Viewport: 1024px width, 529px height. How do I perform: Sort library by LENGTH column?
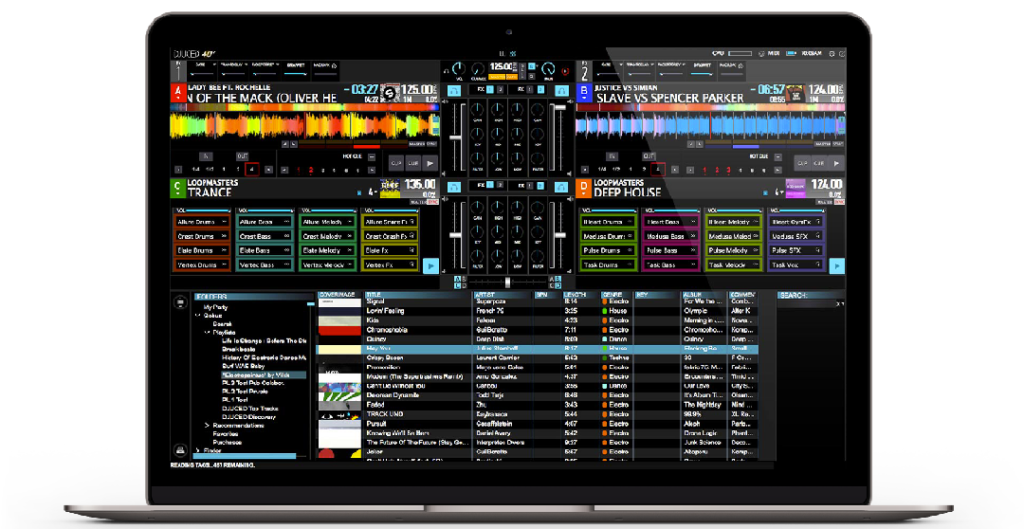pos(580,295)
